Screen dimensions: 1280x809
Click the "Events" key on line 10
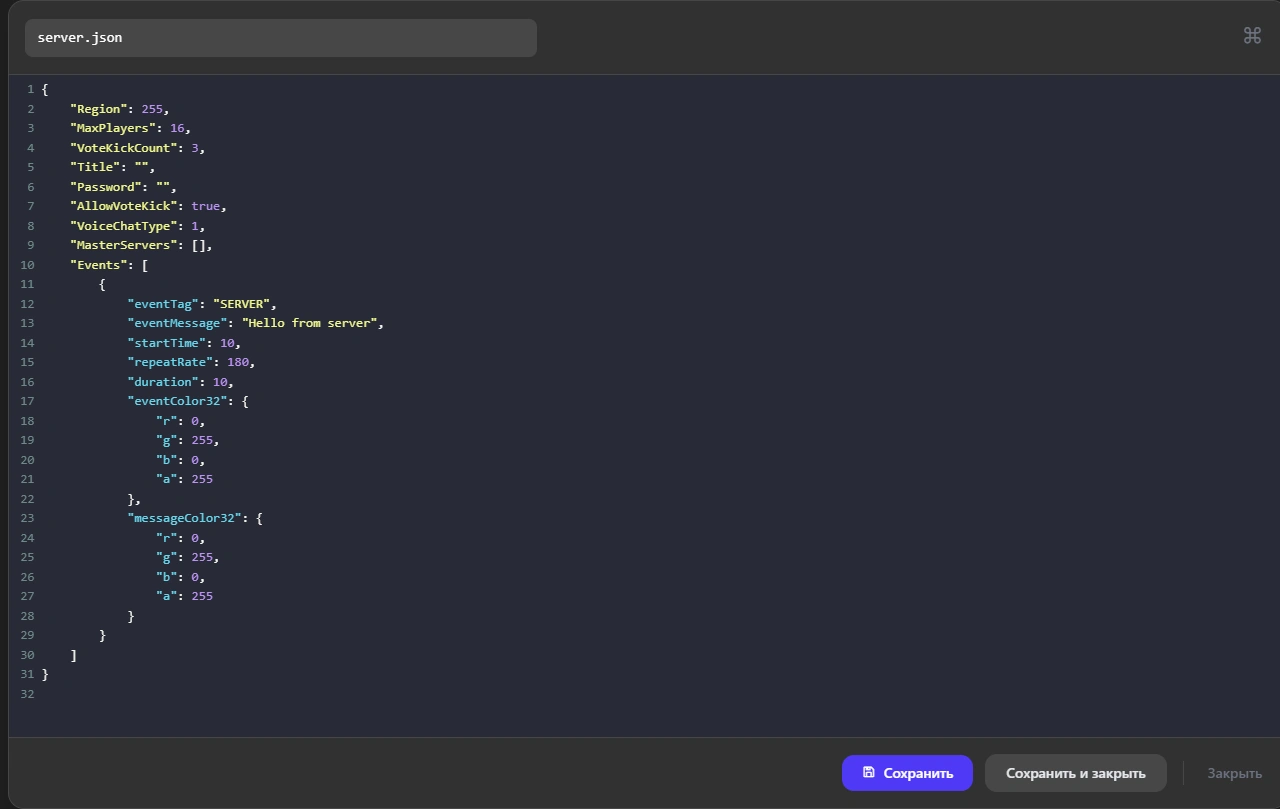coord(99,265)
